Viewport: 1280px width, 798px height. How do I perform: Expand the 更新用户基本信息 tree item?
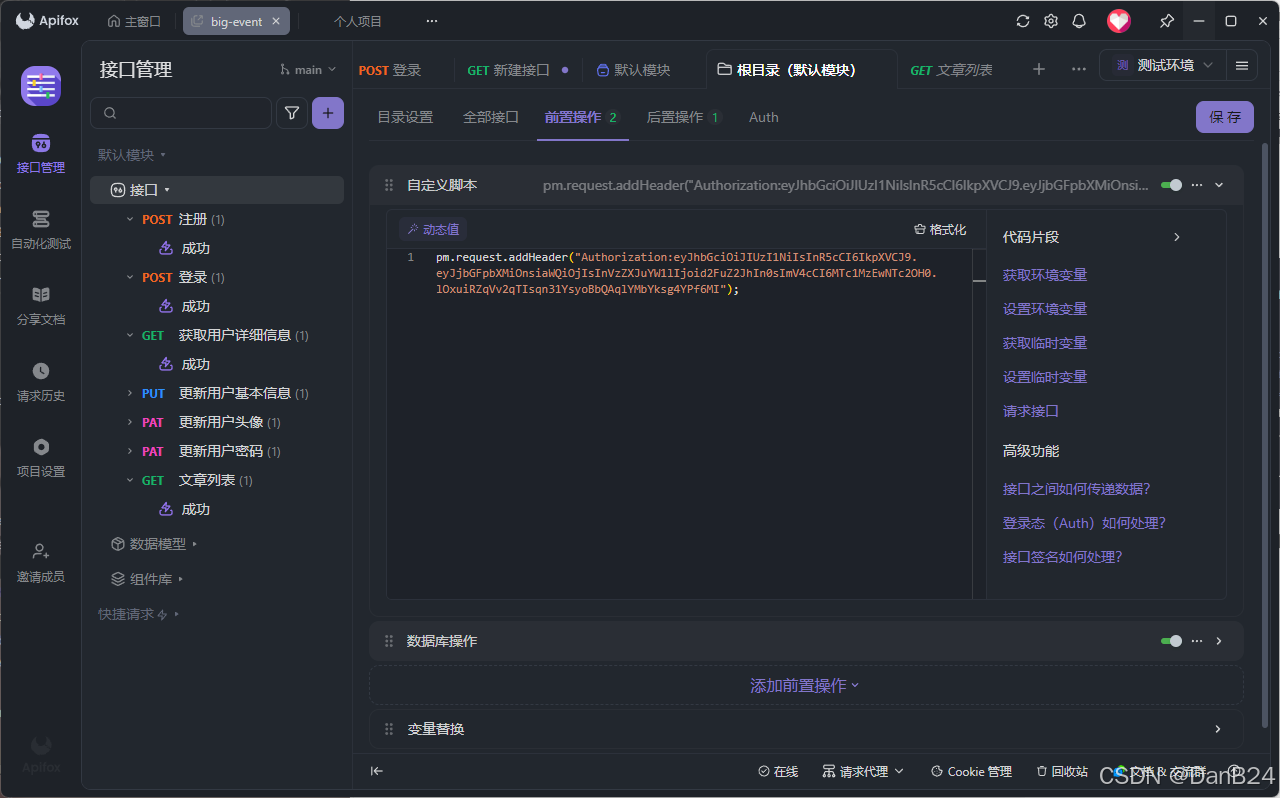click(x=130, y=393)
